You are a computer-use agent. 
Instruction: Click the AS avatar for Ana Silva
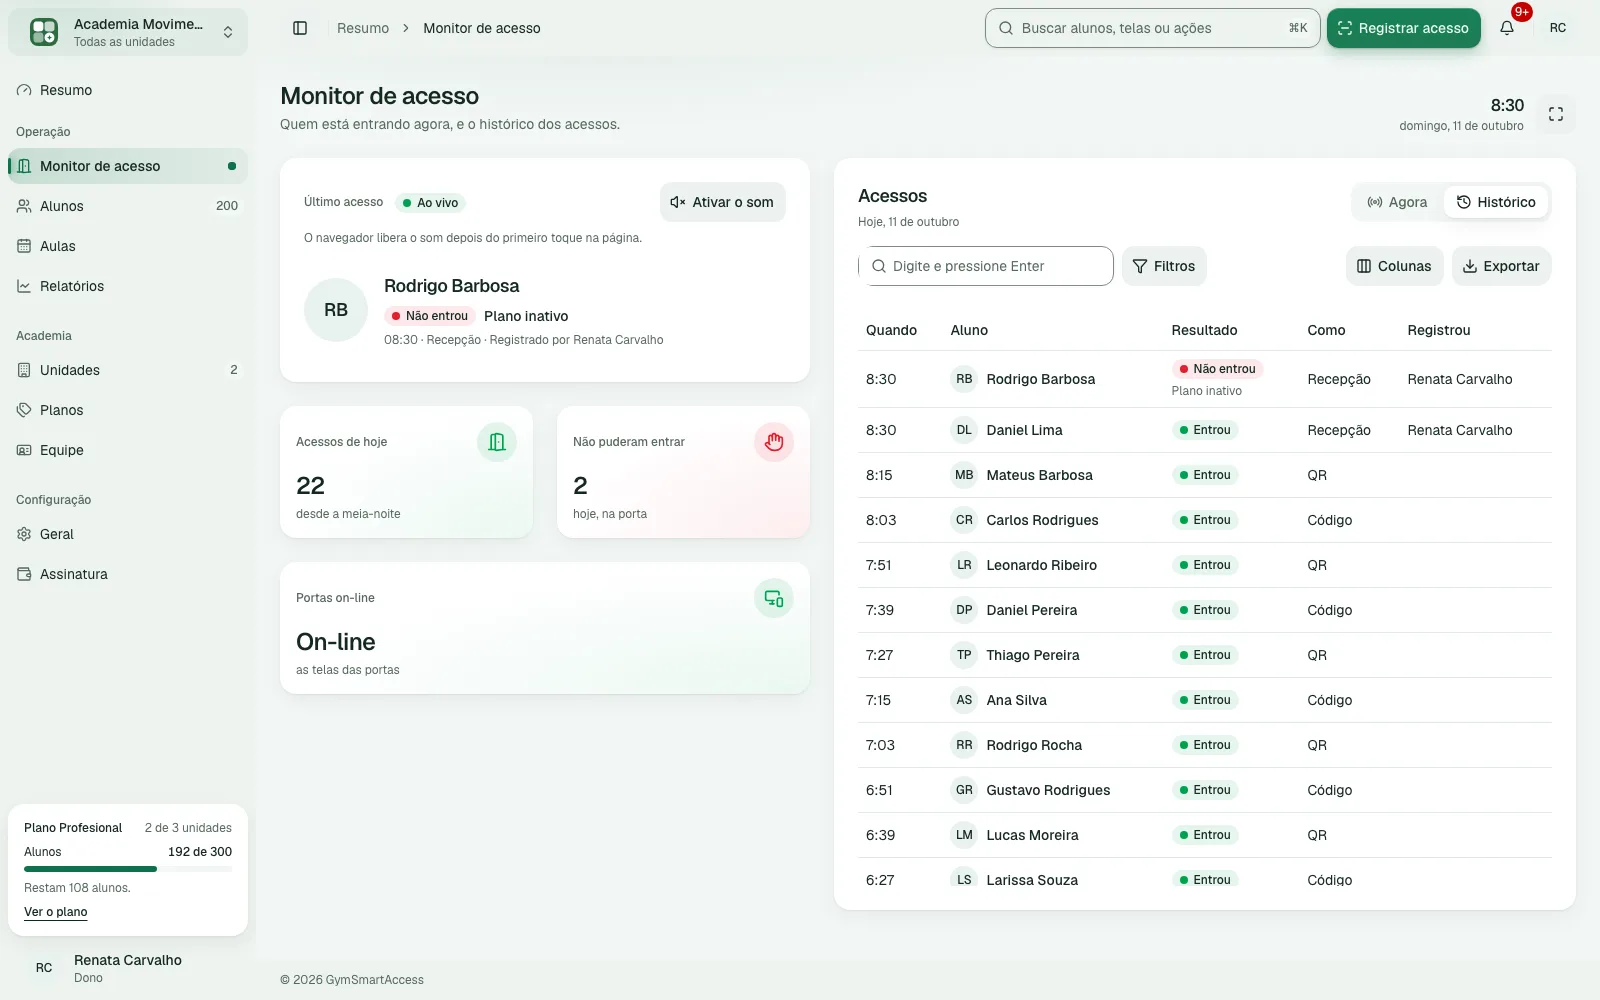pyautogui.click(x=964, y=700)
